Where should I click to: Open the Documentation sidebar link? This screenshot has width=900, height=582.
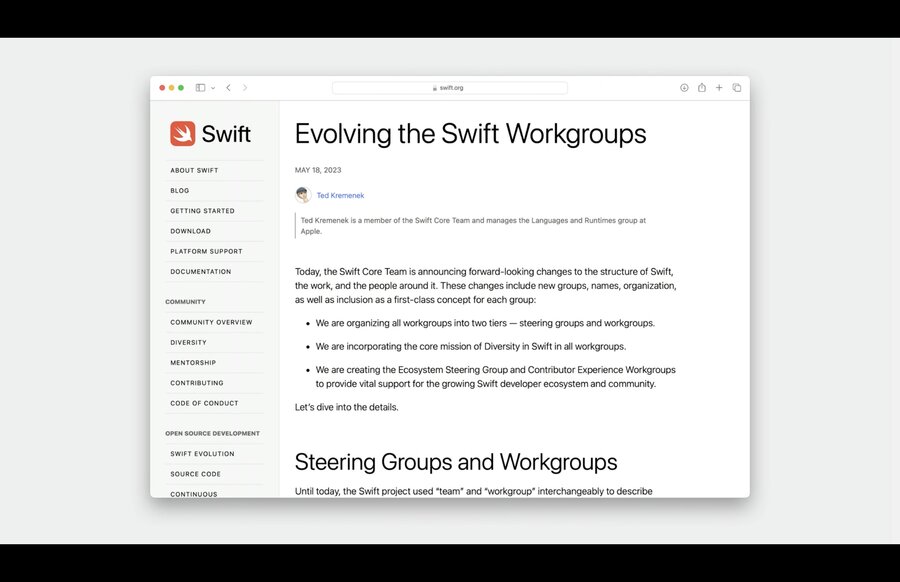201,271
